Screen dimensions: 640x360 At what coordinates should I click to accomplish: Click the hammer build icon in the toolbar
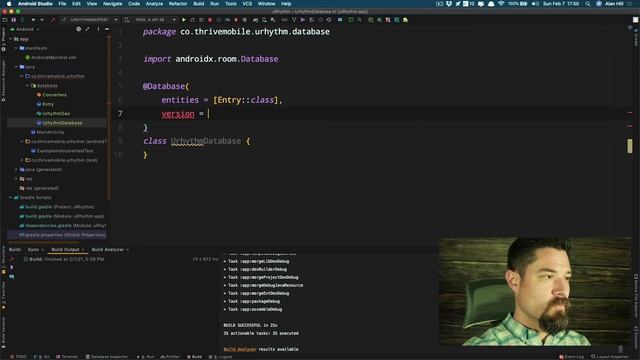pyautogui.click(x=53, y=20)
